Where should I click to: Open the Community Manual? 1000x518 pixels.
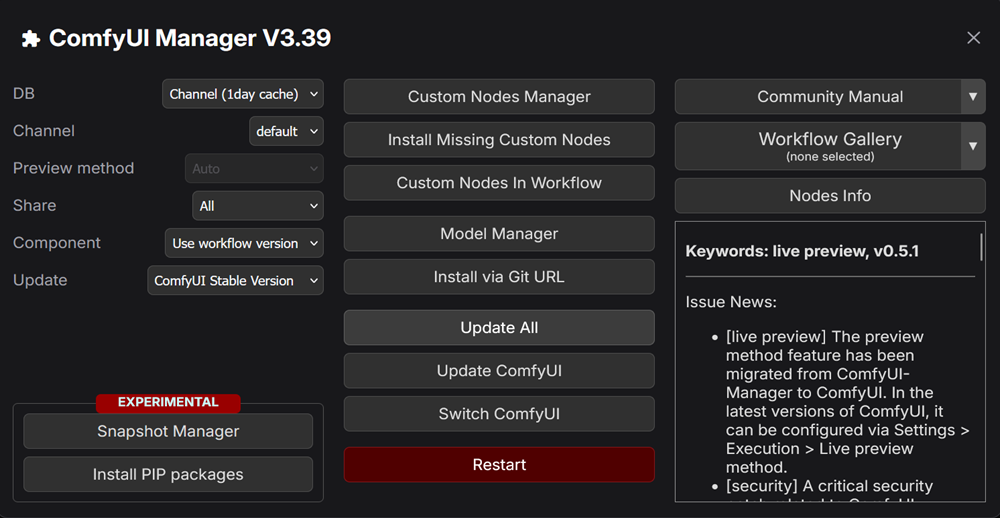[818, 96]
